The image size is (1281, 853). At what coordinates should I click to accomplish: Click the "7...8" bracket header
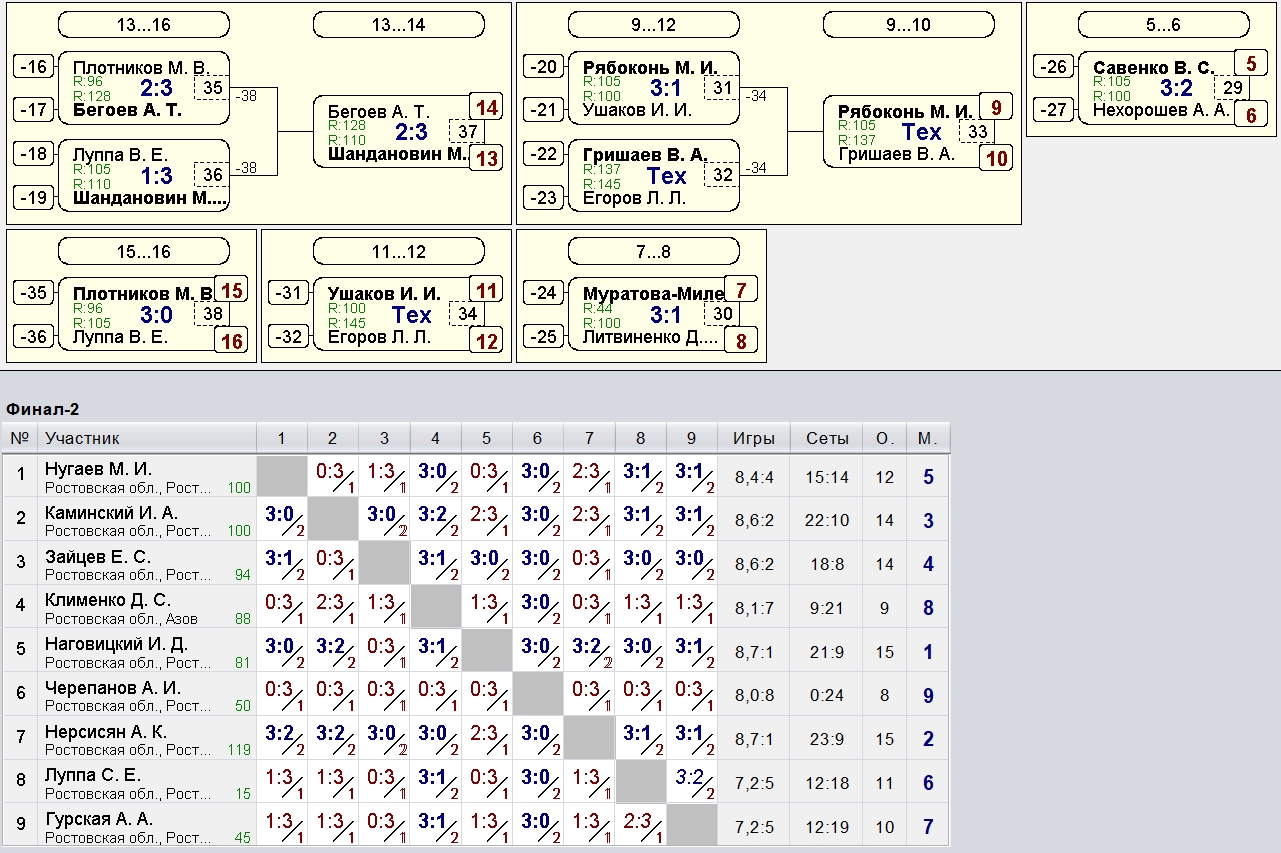click(x=653, y=251)
